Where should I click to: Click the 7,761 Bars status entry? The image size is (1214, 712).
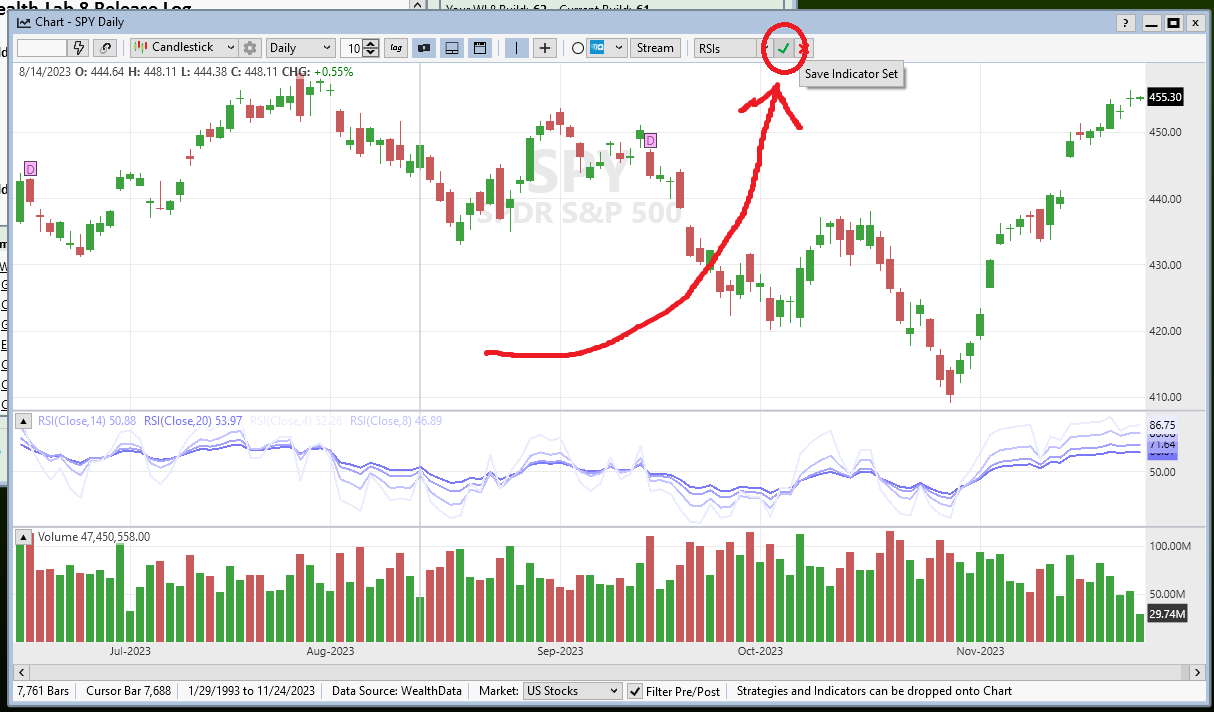coord(45,691)
